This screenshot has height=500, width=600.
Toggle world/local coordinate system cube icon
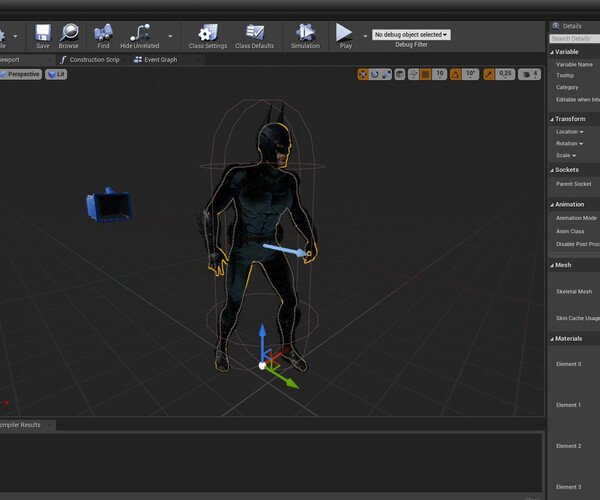(399, 74)
